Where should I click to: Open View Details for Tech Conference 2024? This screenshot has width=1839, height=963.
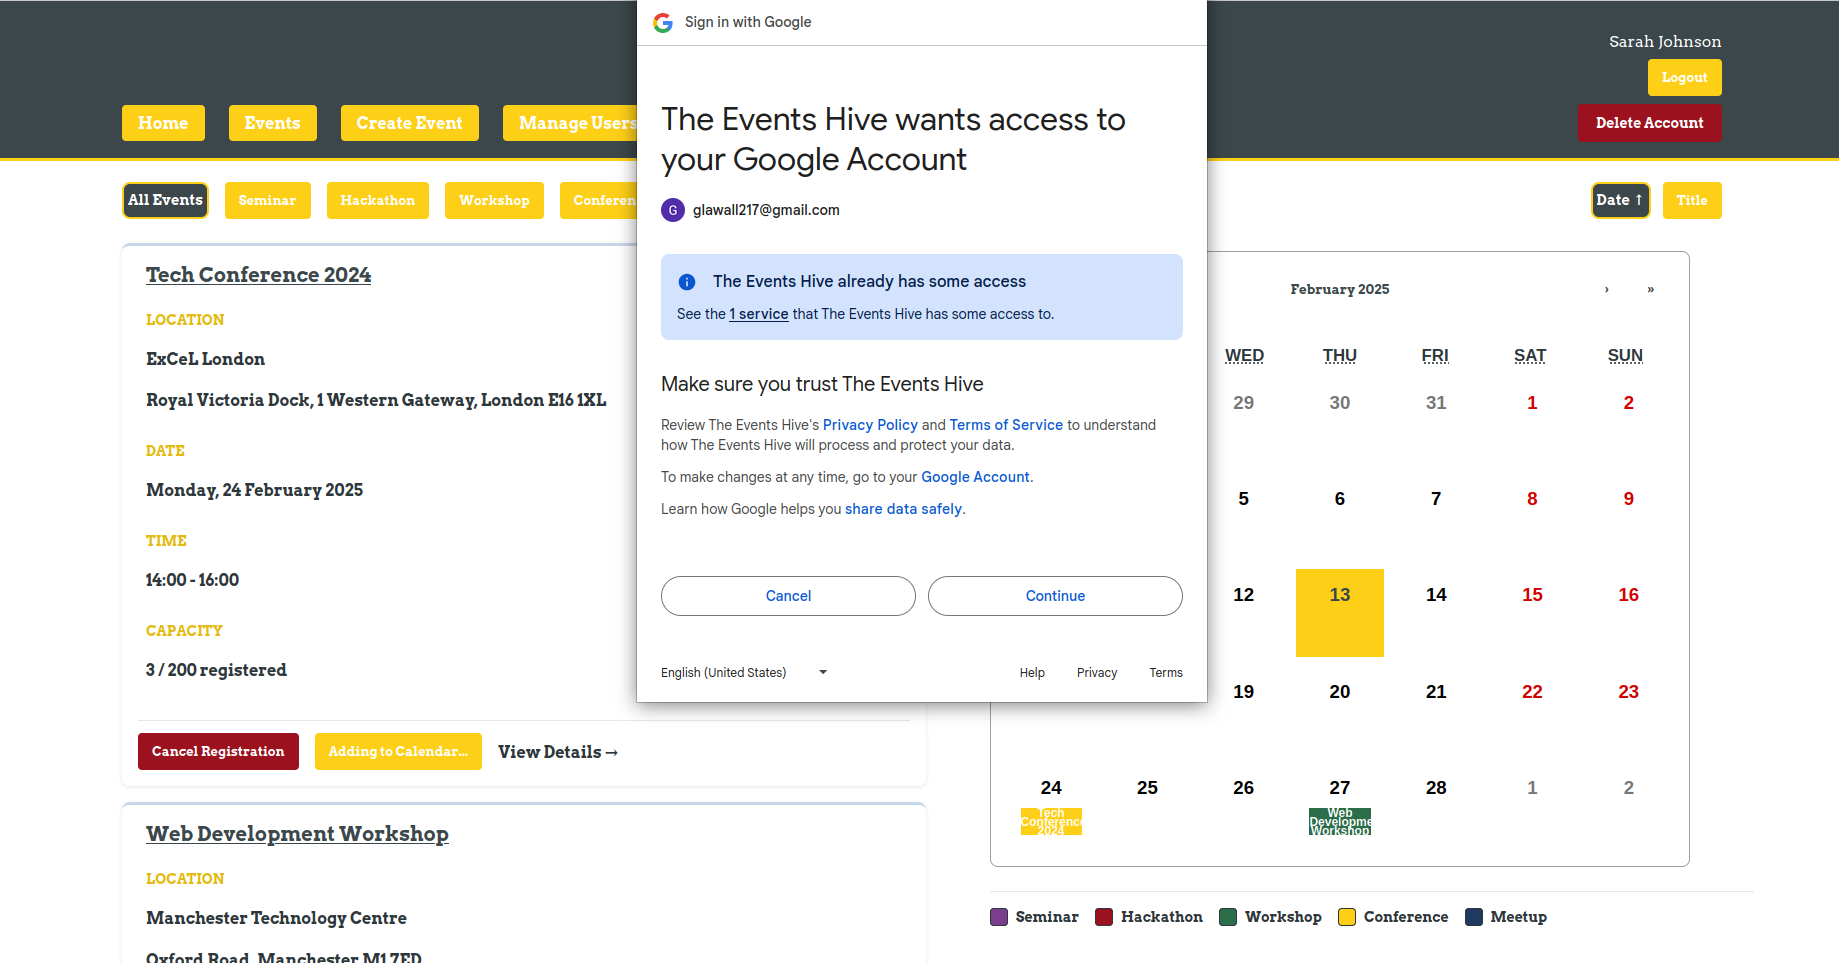tap(558, 752)
